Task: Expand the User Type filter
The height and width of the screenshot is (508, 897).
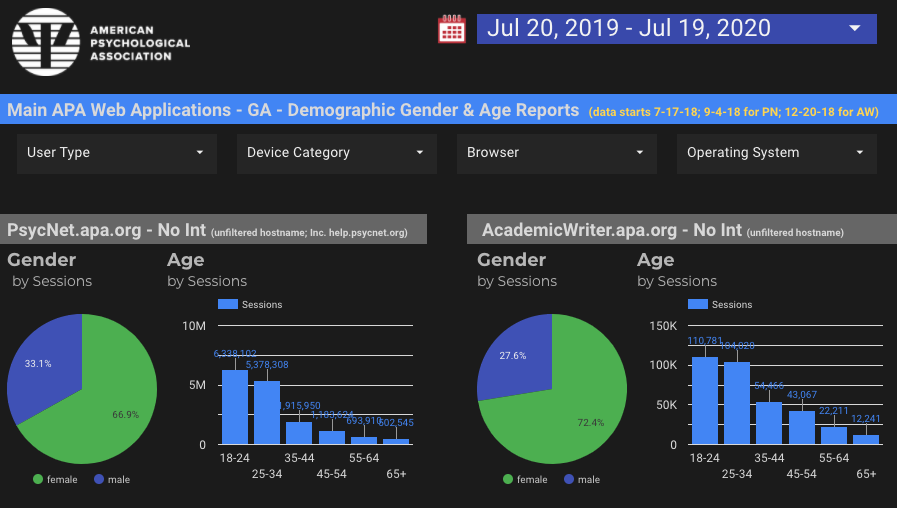Action: [116, 153]
